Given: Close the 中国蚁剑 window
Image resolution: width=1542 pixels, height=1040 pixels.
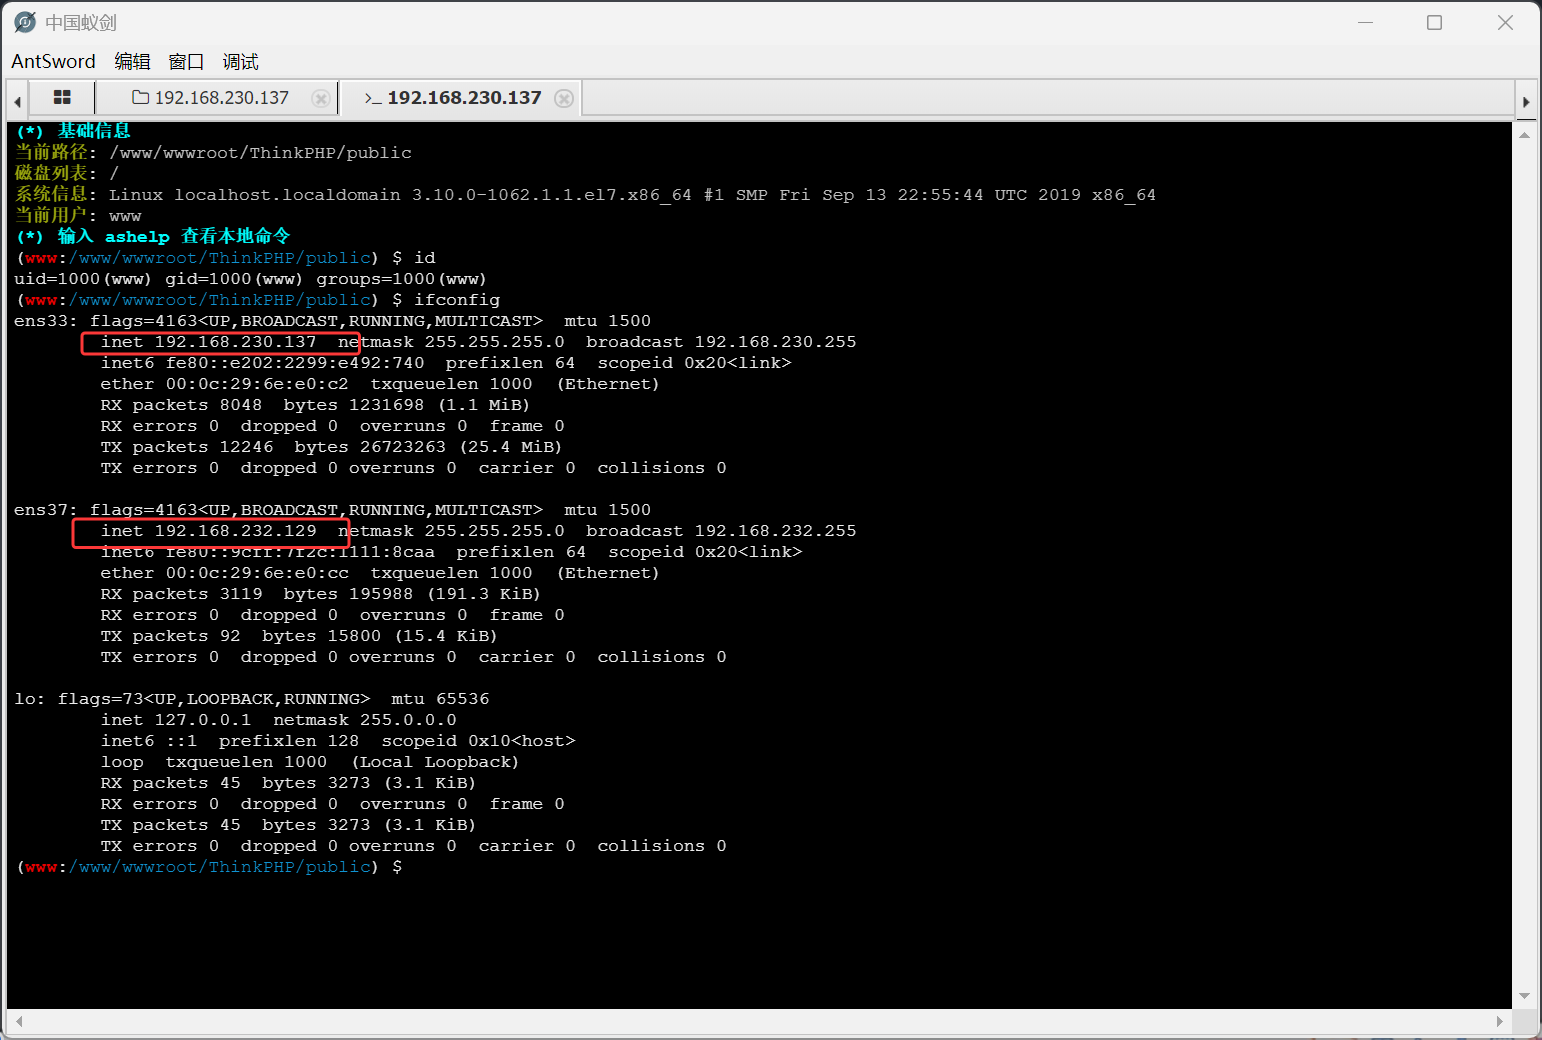Looking at the screenshot, I should pyautogui.click(x=1505, y=22).
